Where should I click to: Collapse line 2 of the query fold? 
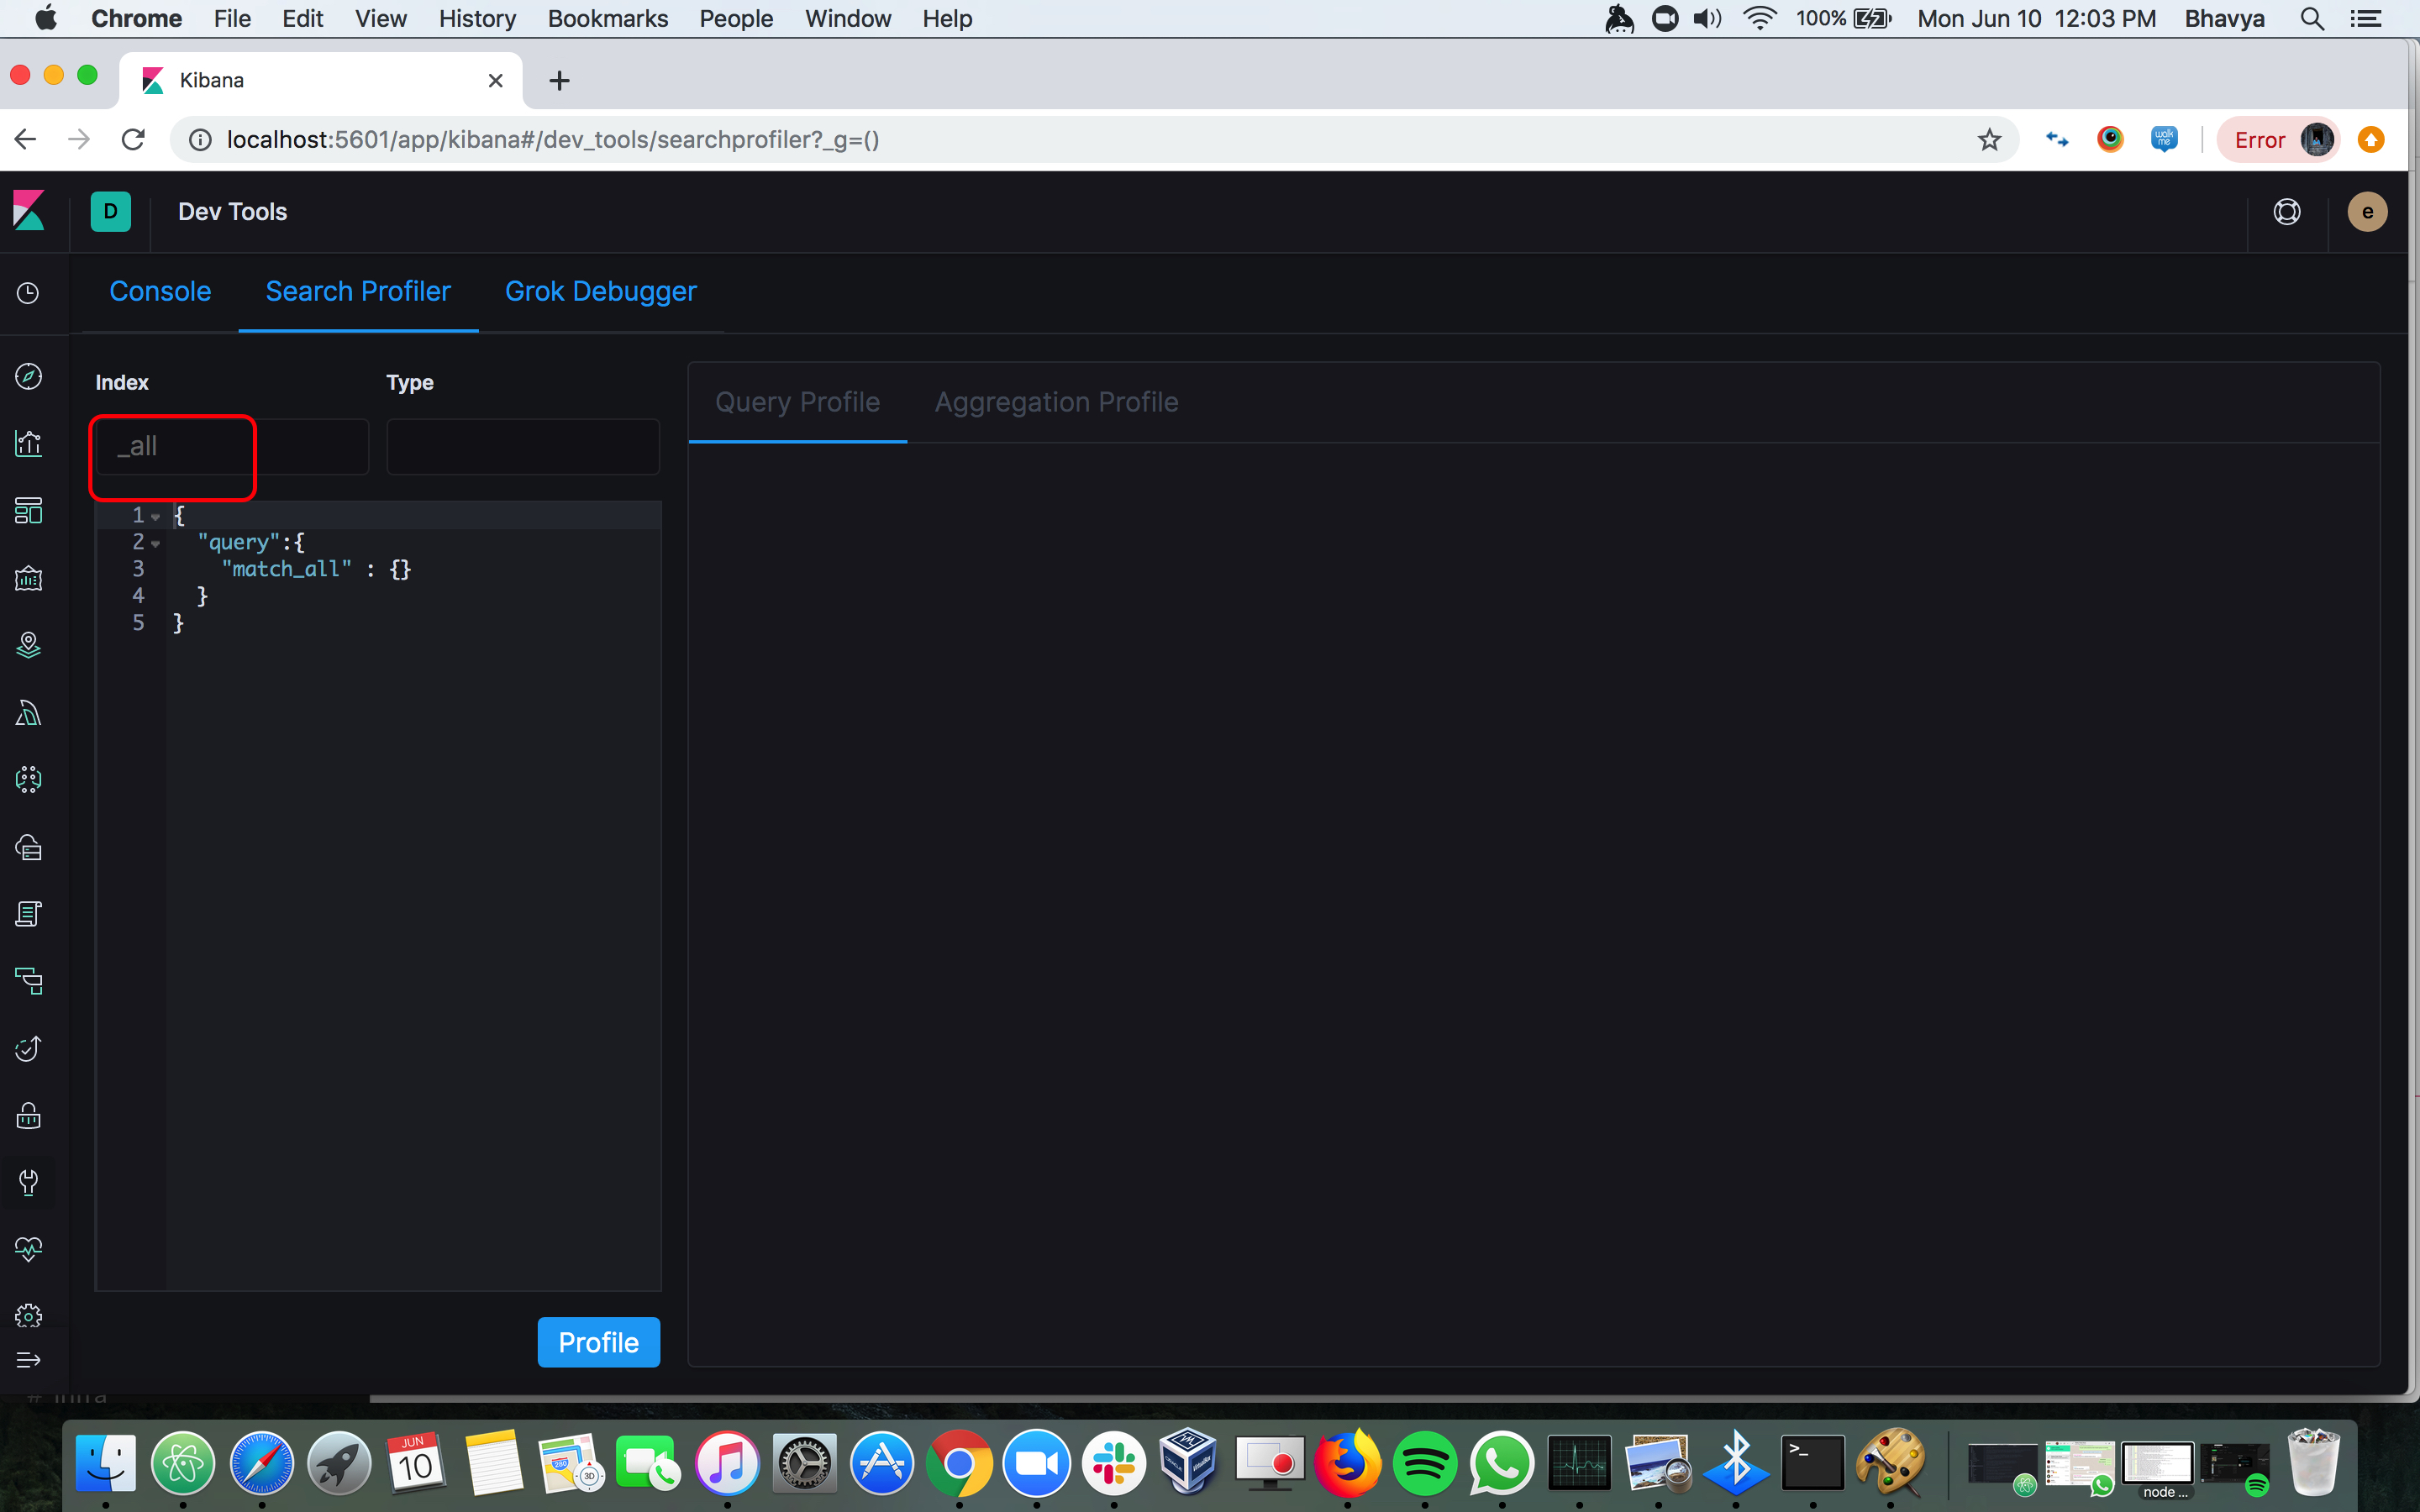[157, 543]
